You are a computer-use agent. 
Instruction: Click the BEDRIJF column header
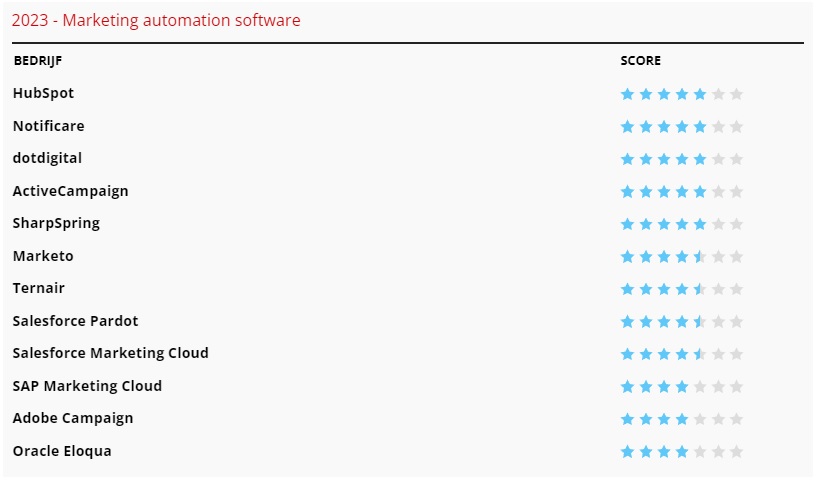pyautogui.click(x=38, y=61)
